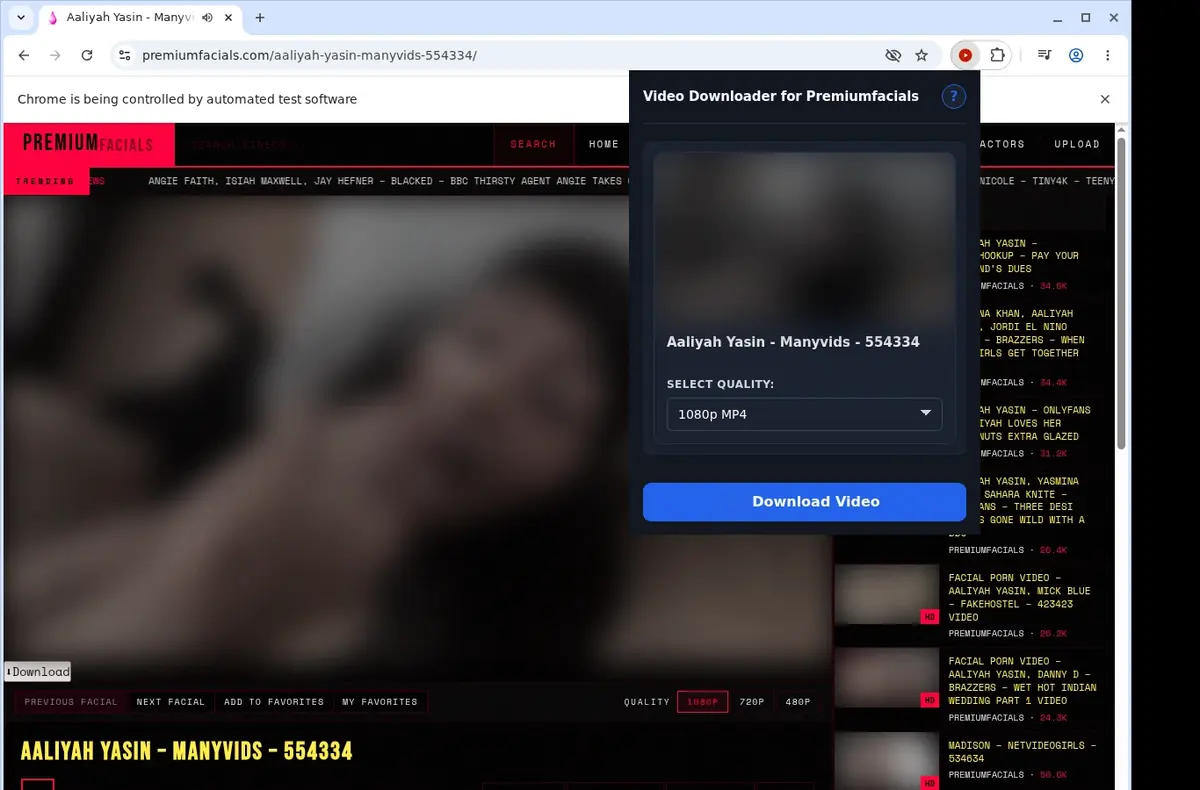Click the site logo in header
This screenshot has height=790, width=1200.
click(x=88, y=143)
